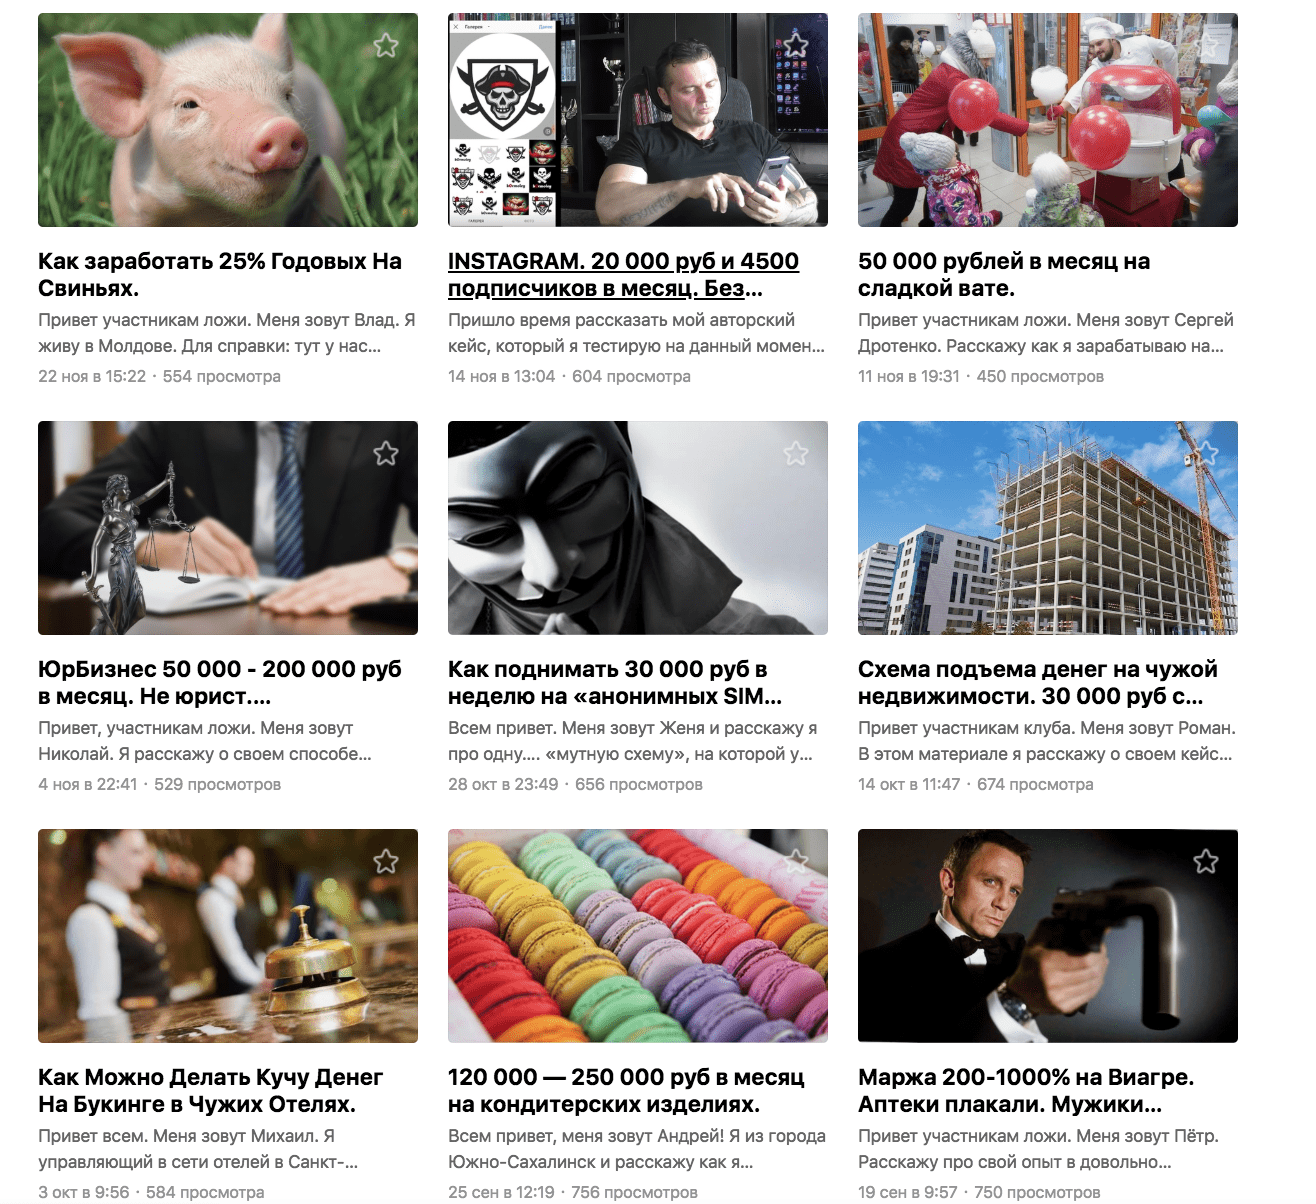Image resolution: width=1316 pixels, height=1204 pixels.
Task: Open article 'Как заработать 25% Годовых На Свиньях'
Action: coord(220,275)
